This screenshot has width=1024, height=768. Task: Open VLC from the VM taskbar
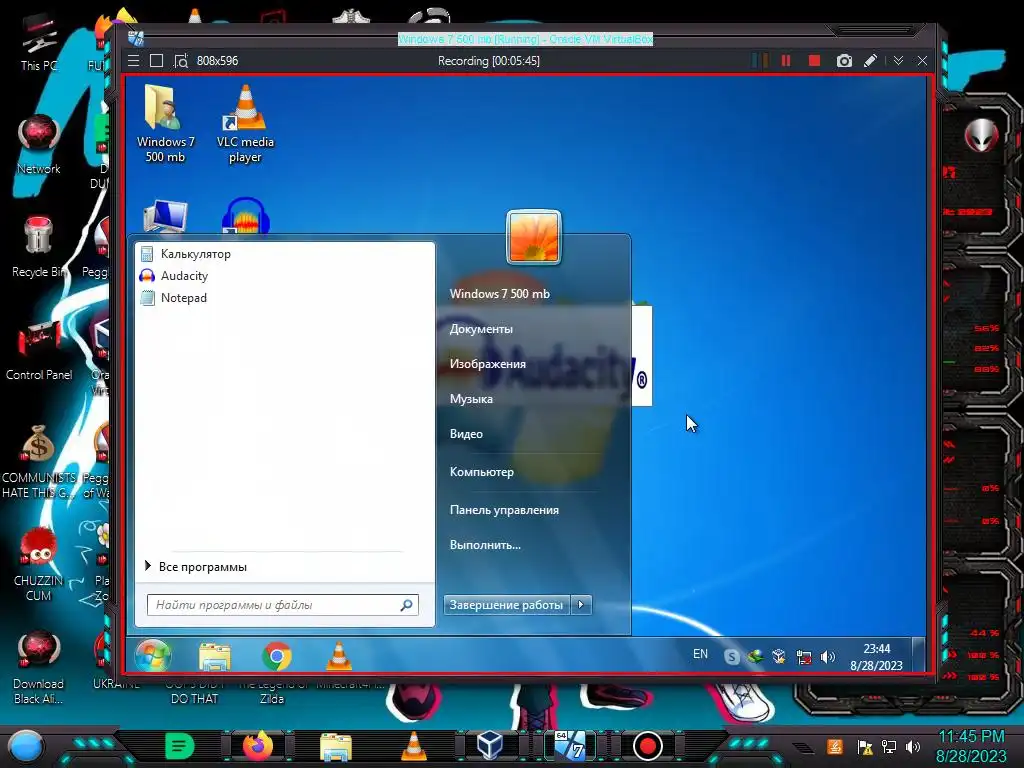tap(339, 656)
